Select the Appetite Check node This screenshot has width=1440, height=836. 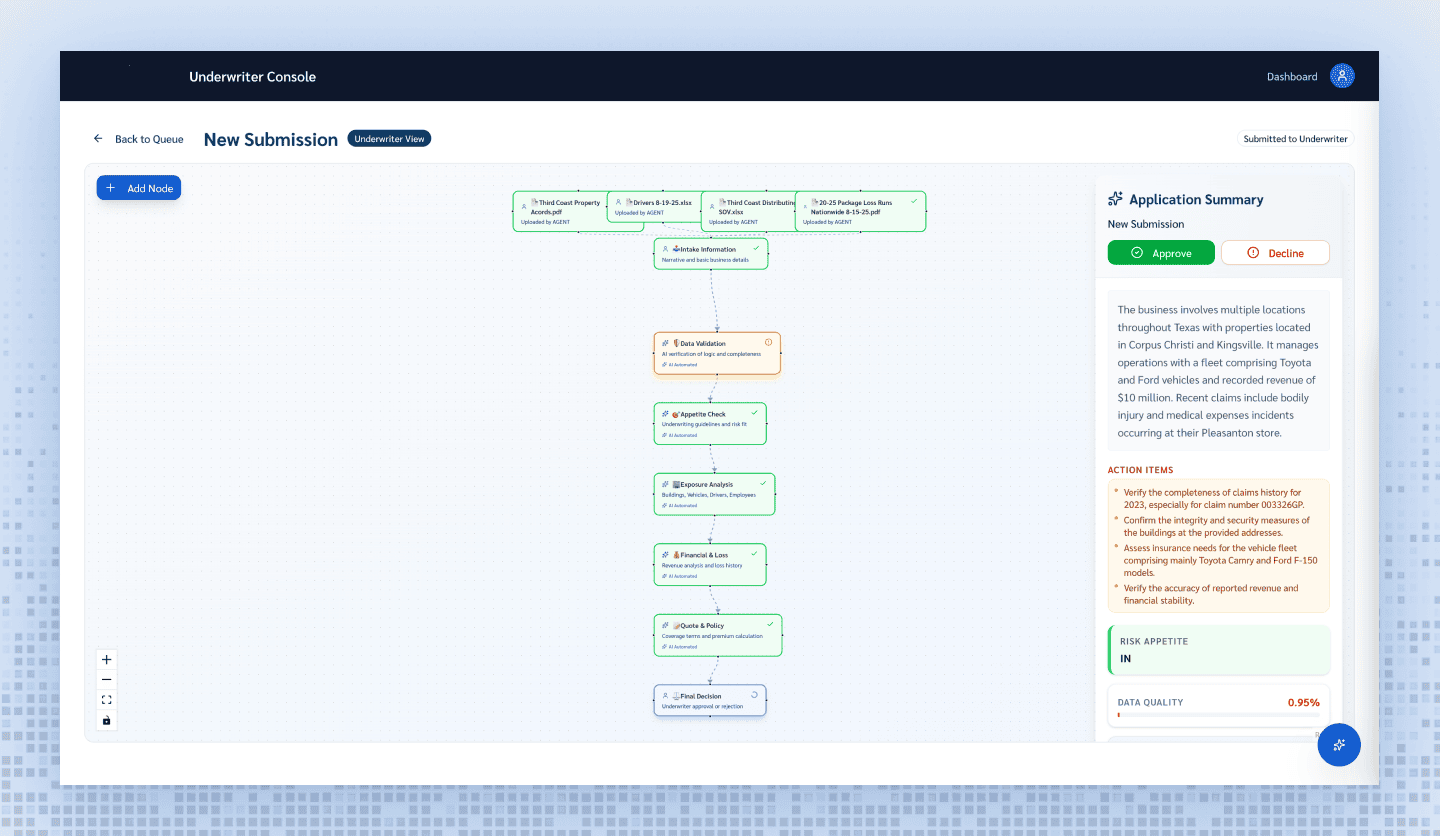710,423
